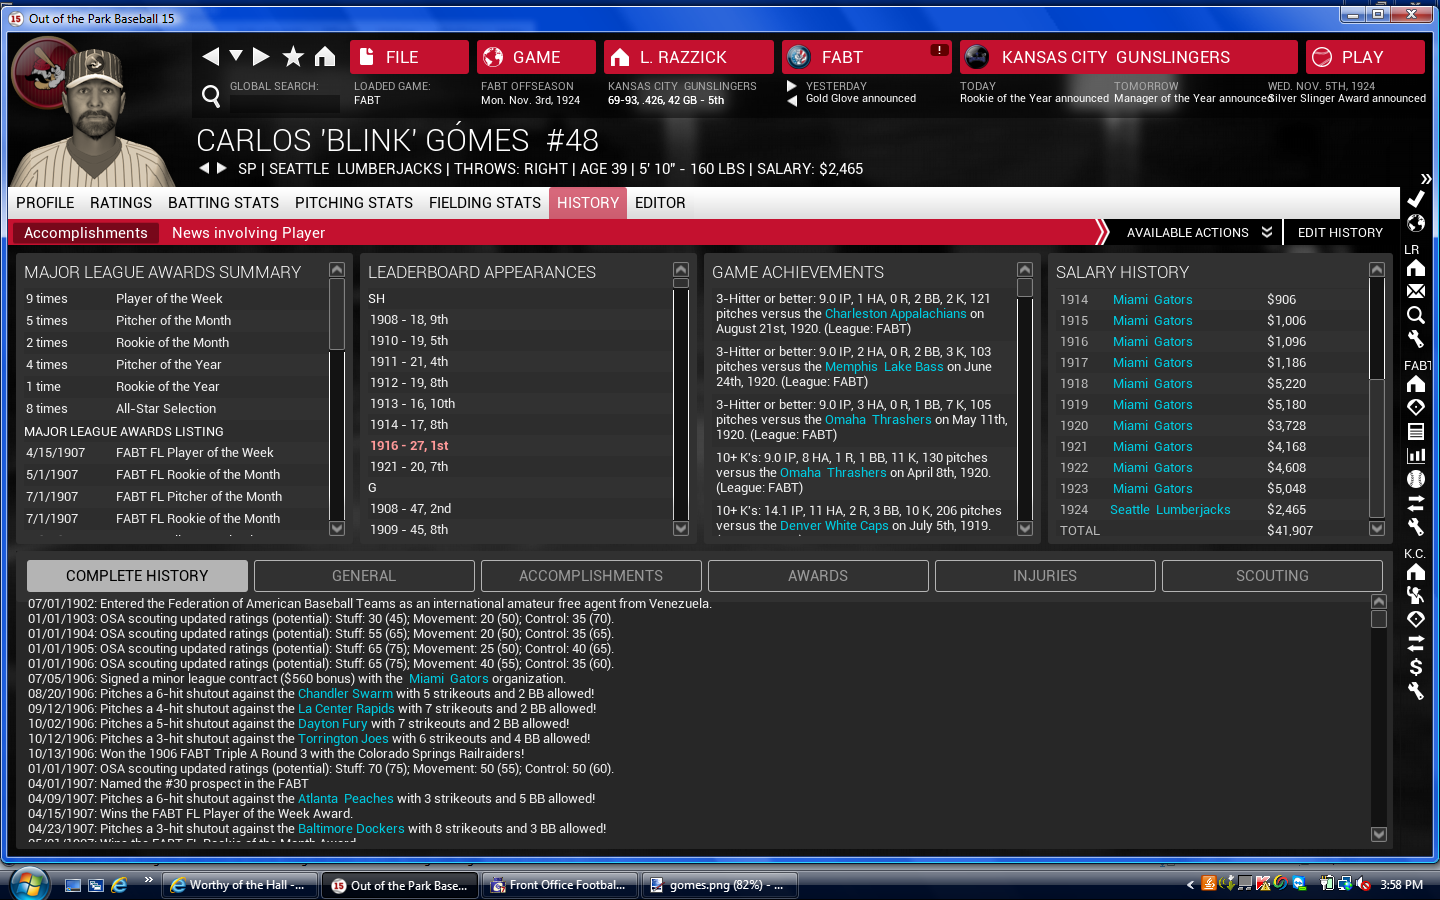Click the baseball icon in the FABT sidebar group
This screenshot has height=900, width=1440.
pos(1415,479)
